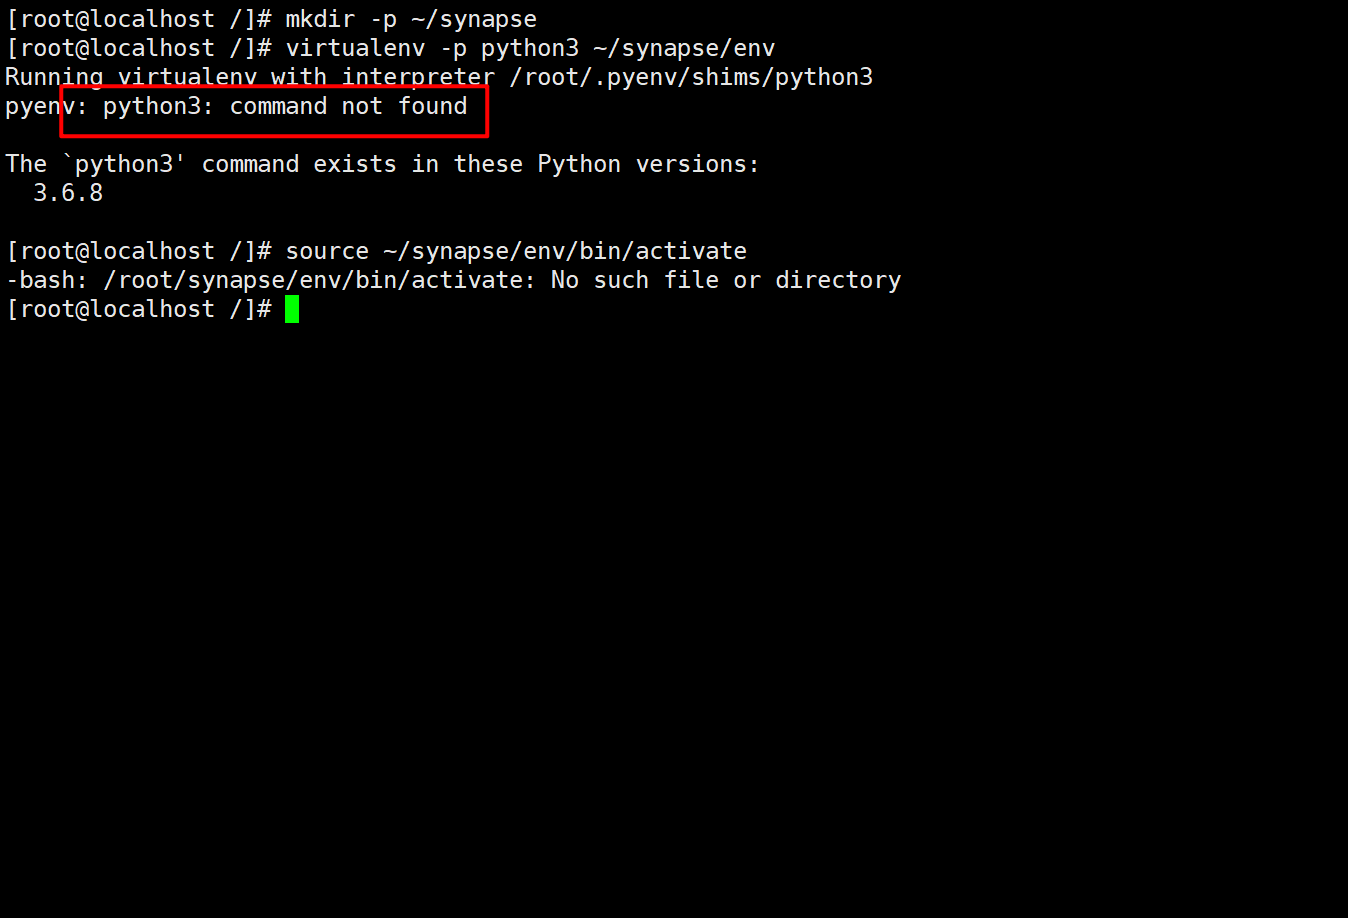The image size is (1348, 918).
Task: Click the prompt before the virtualenv command
Action: (138, 48)
